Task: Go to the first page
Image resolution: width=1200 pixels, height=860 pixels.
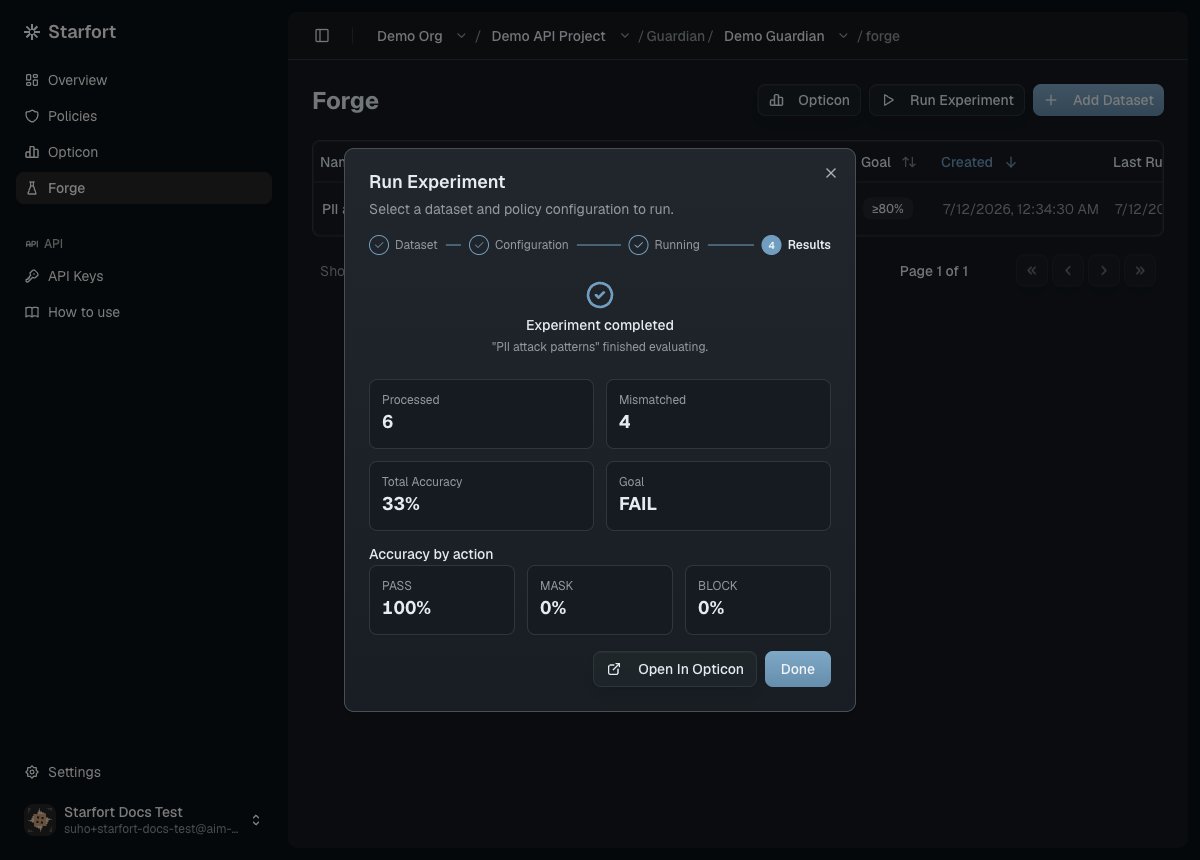Action: pos(1032,271)
